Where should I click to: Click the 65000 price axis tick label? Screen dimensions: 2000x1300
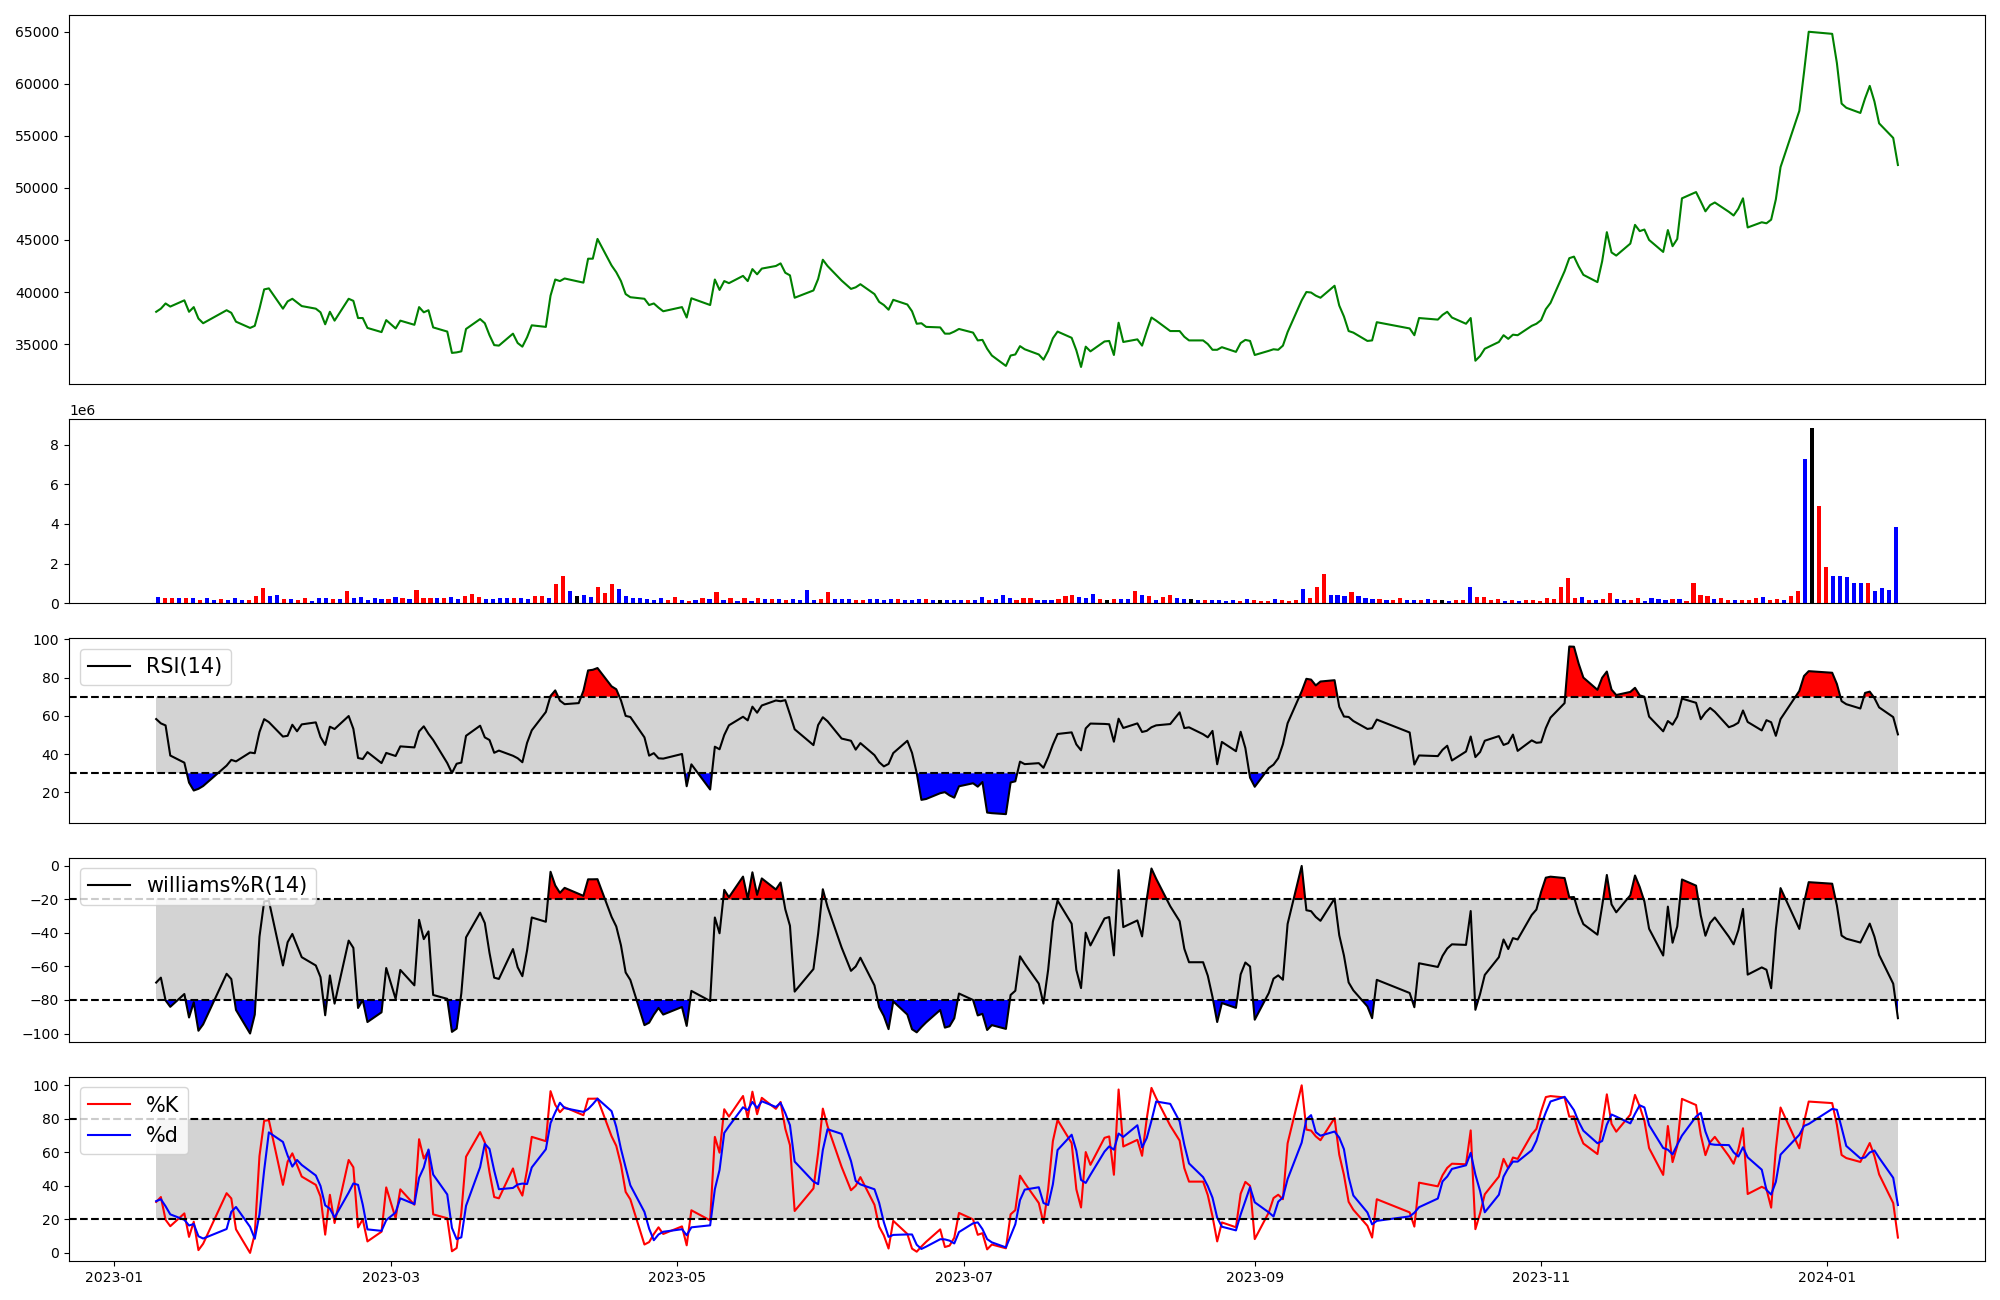point(37,32)
